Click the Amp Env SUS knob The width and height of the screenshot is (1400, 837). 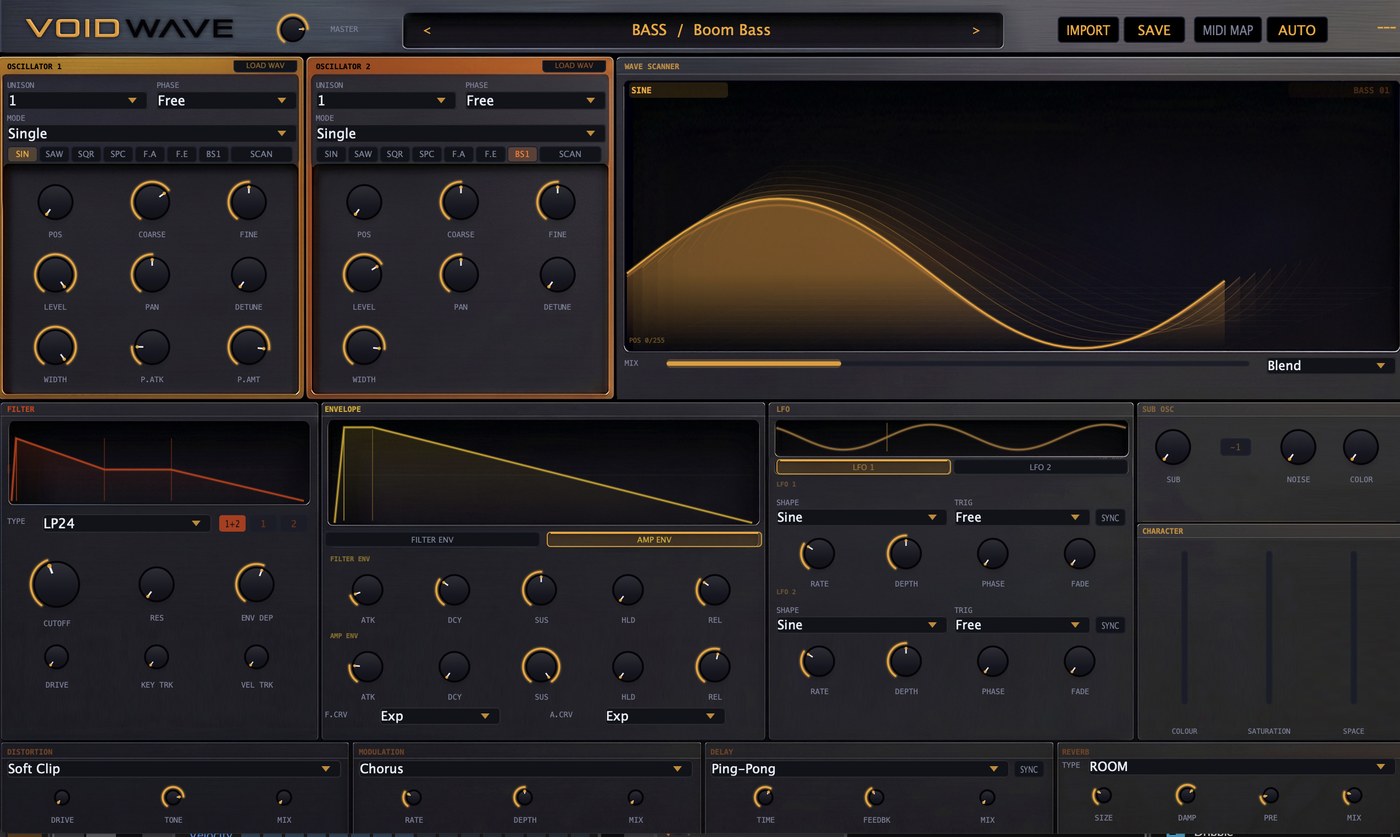(x=541, y=667)
